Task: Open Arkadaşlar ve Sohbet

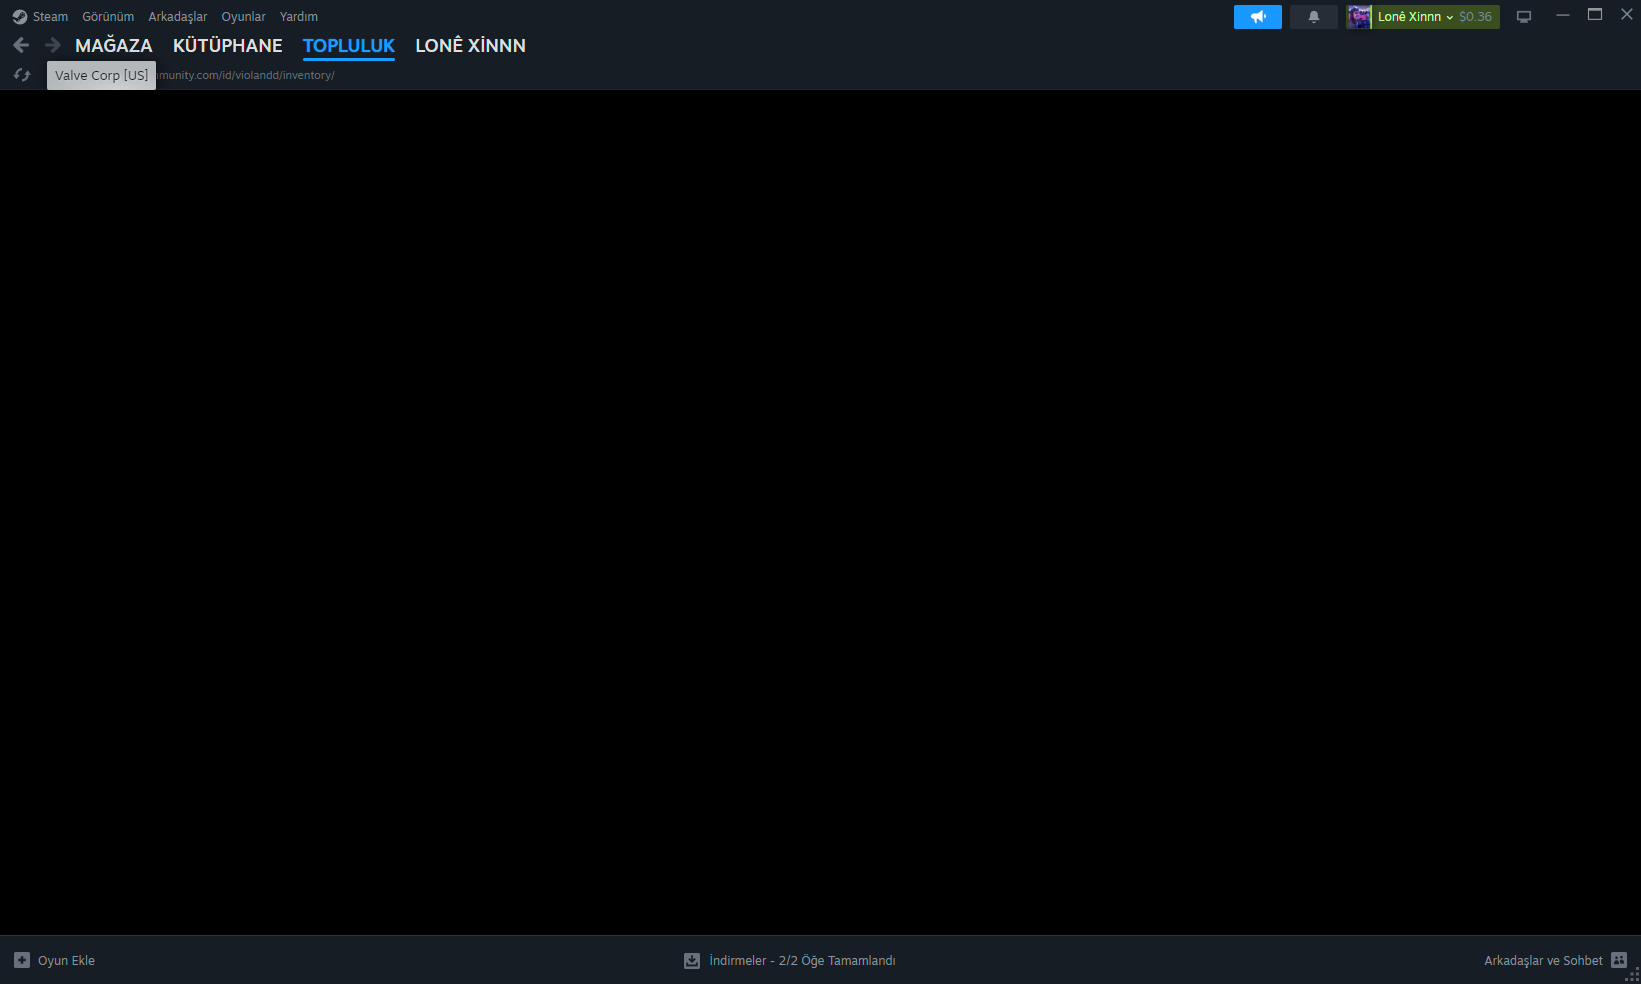Action: [1543, 961]
